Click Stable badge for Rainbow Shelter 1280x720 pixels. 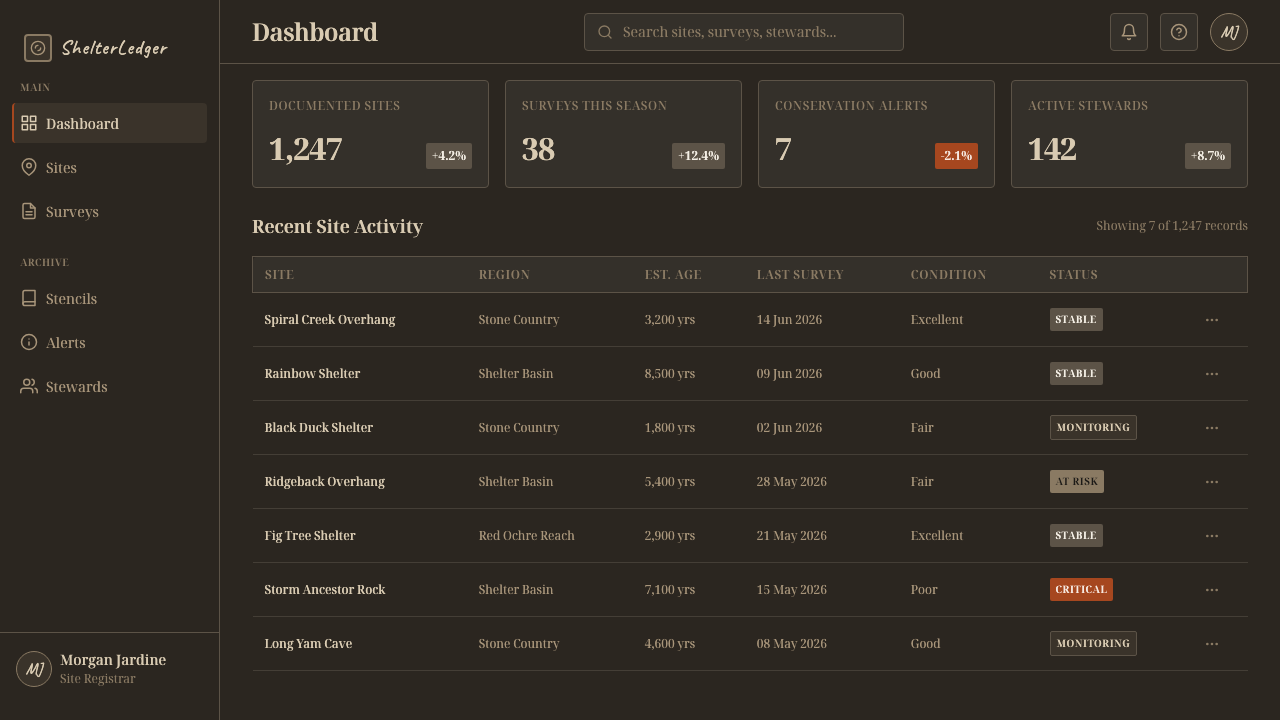coord(1076,374)
